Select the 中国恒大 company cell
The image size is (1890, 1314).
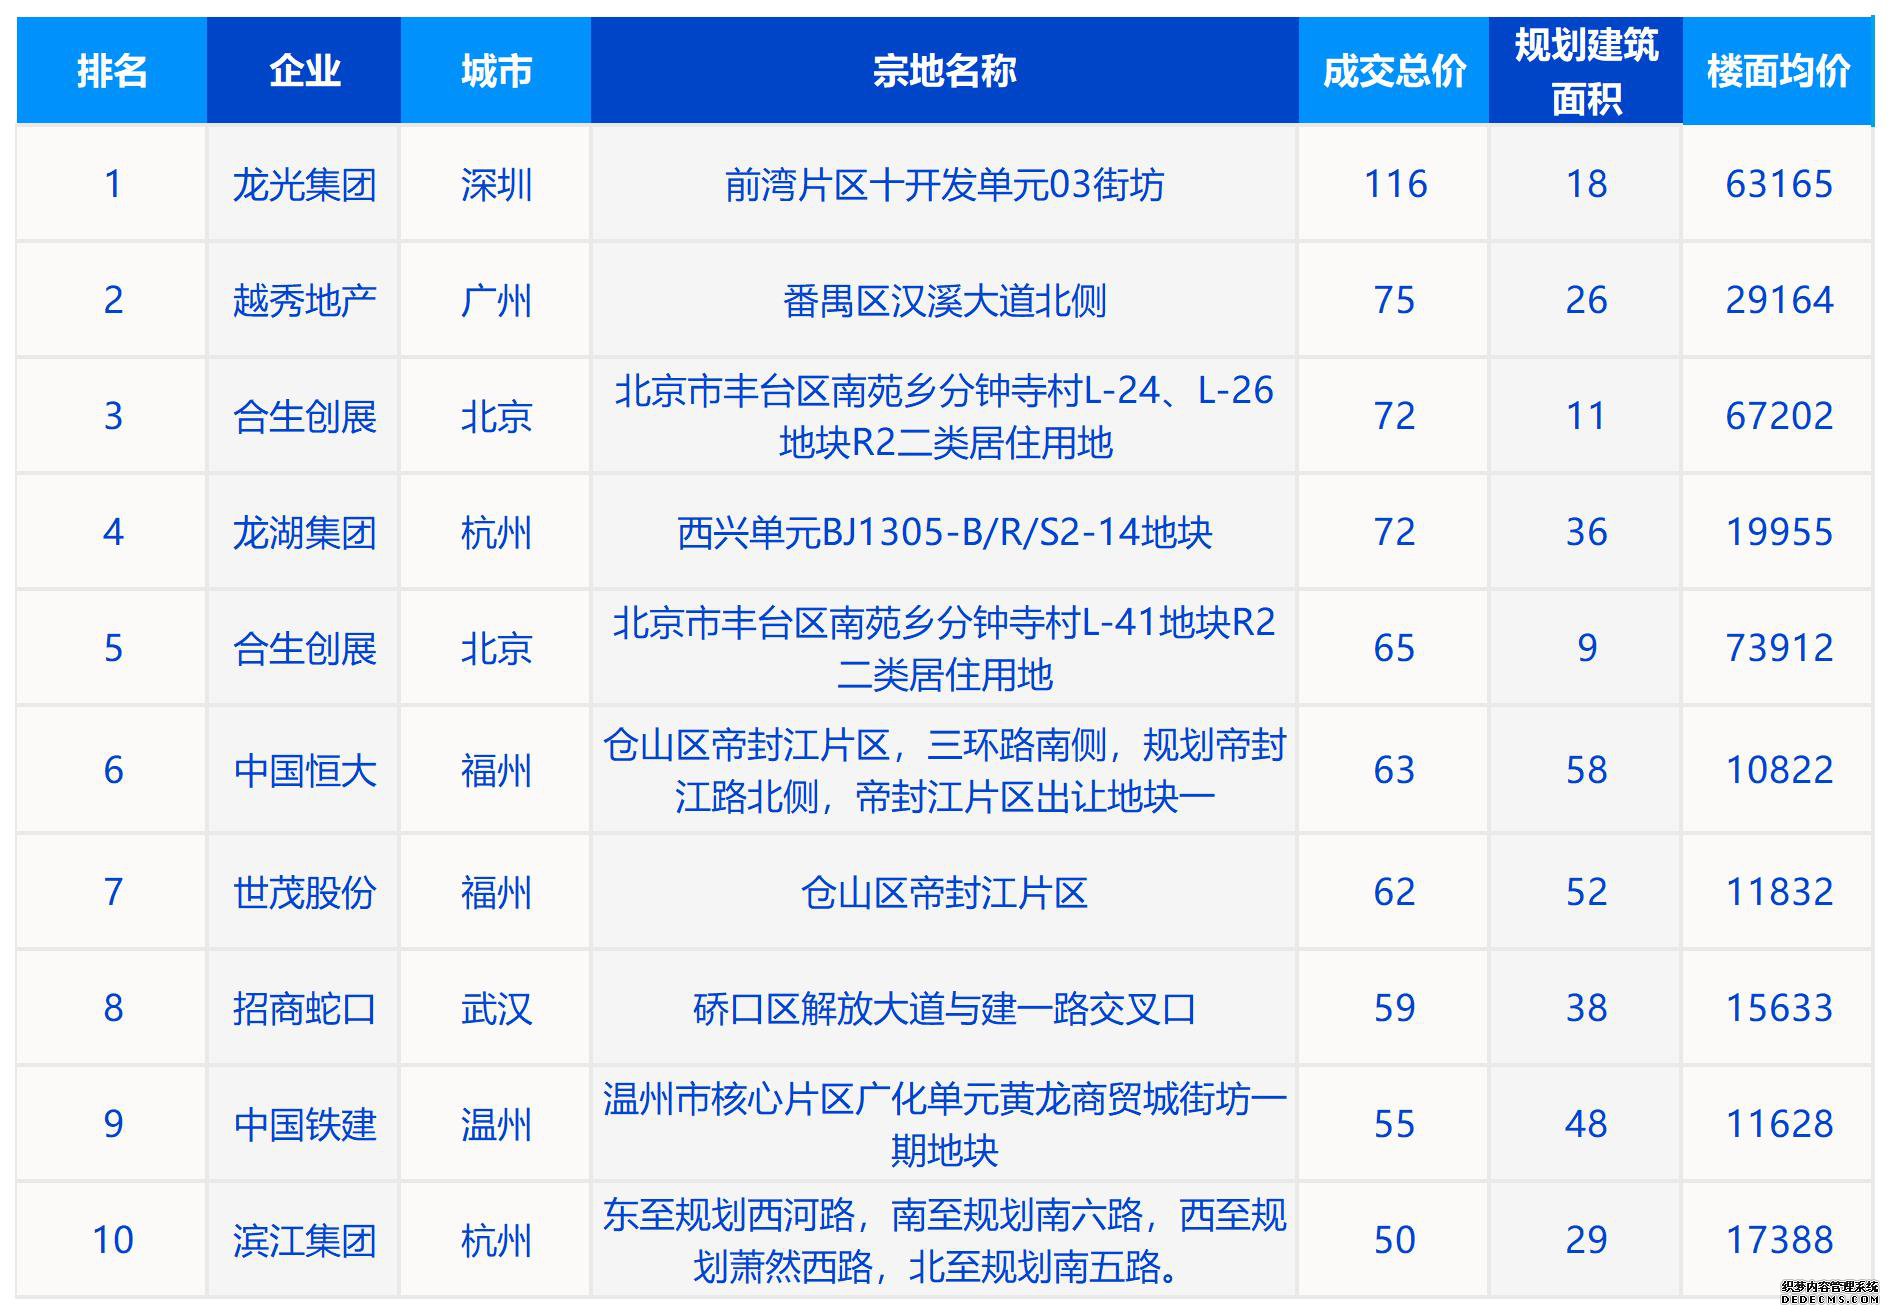[304, 771]
